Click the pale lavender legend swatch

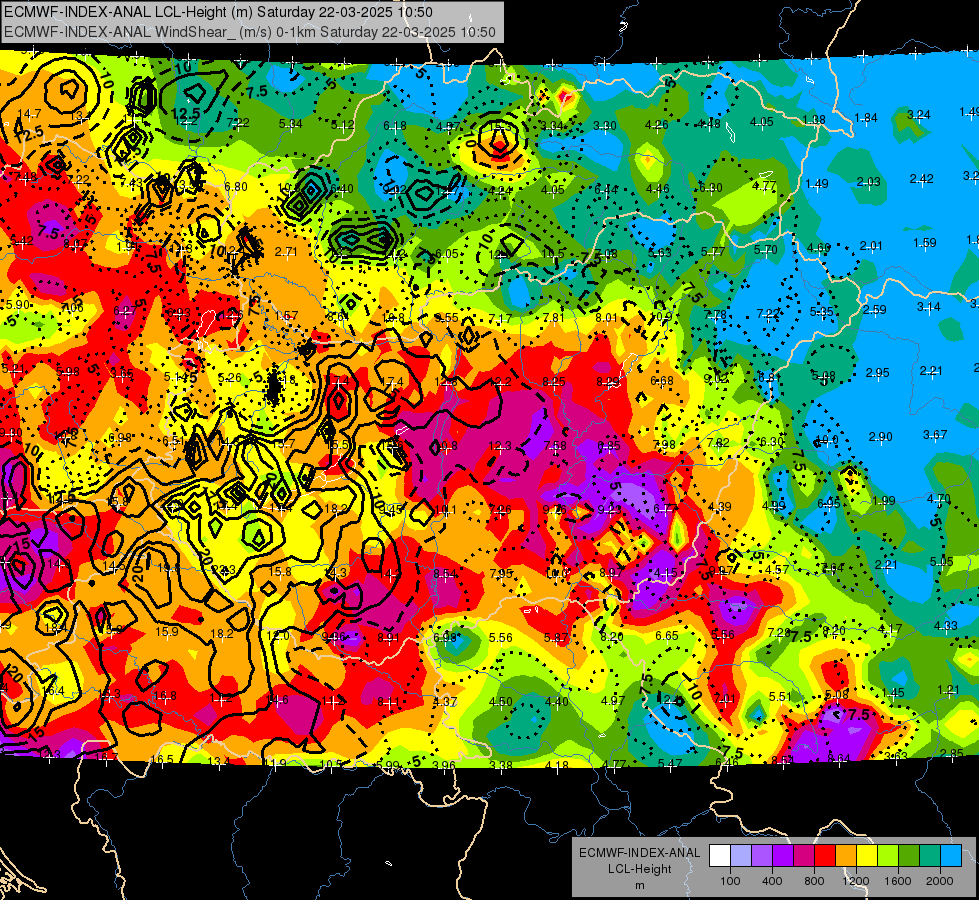point(741,856)
